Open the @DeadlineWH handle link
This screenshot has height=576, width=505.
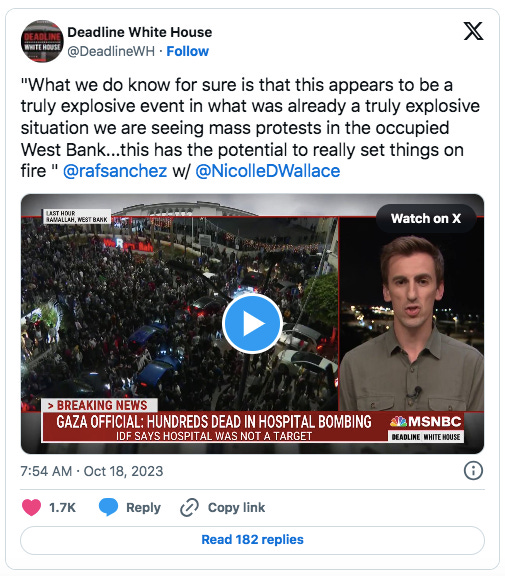[x=111, y=51]
